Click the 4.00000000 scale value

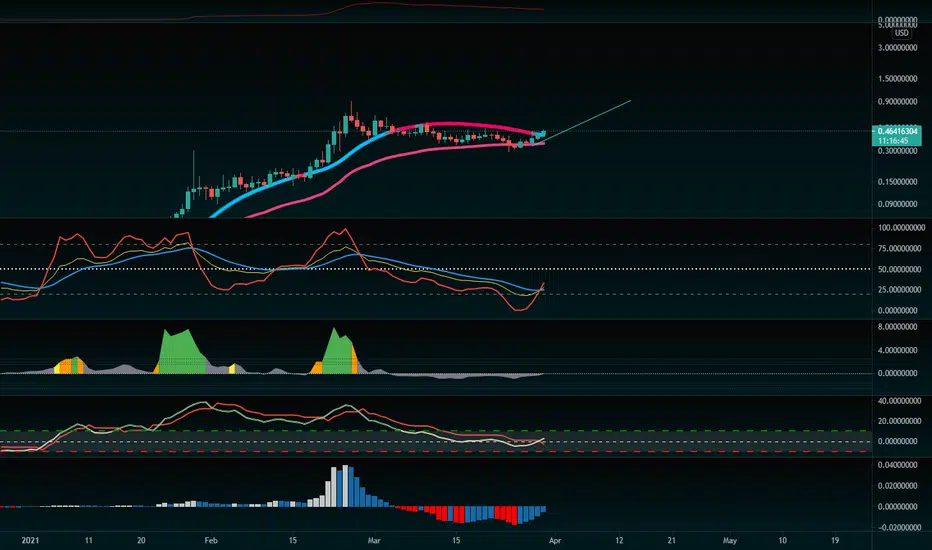click(x=898, y=350)
